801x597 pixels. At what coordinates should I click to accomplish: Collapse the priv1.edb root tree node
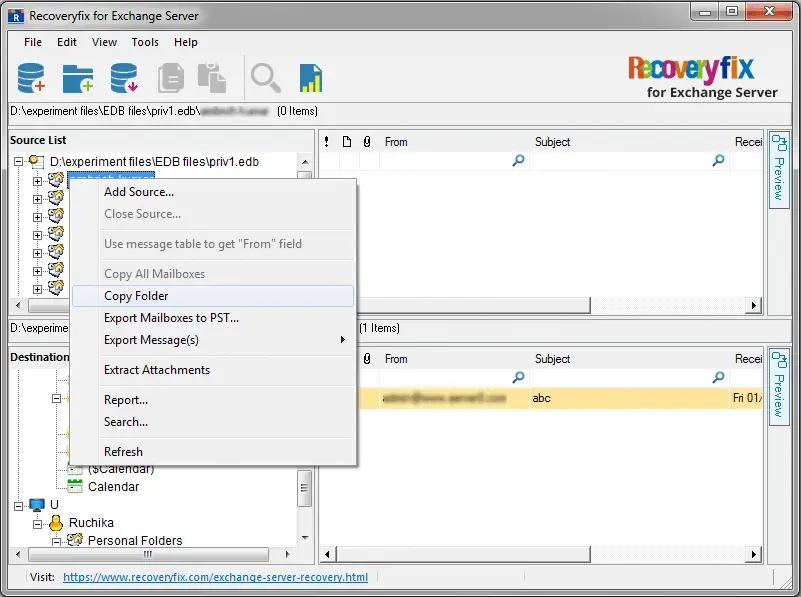[19, 161]
